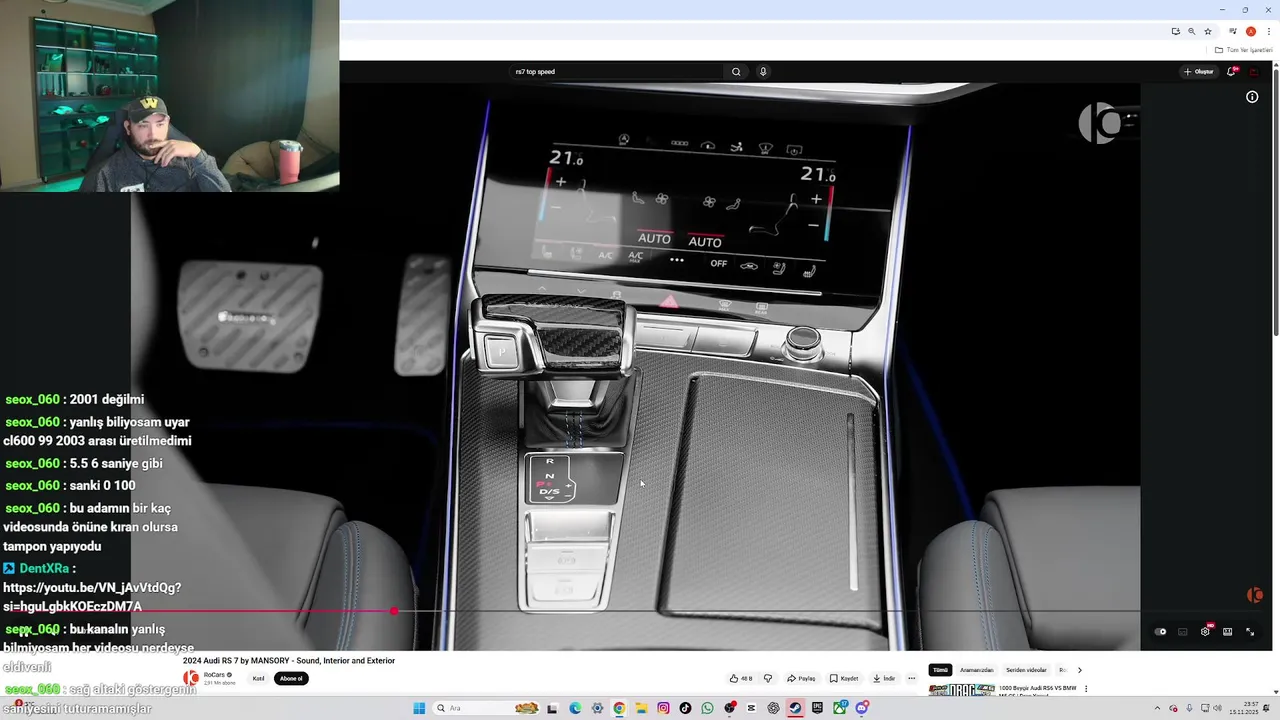
Task: Click the Chrome zoom magnifier icon
Action: 1191,31
